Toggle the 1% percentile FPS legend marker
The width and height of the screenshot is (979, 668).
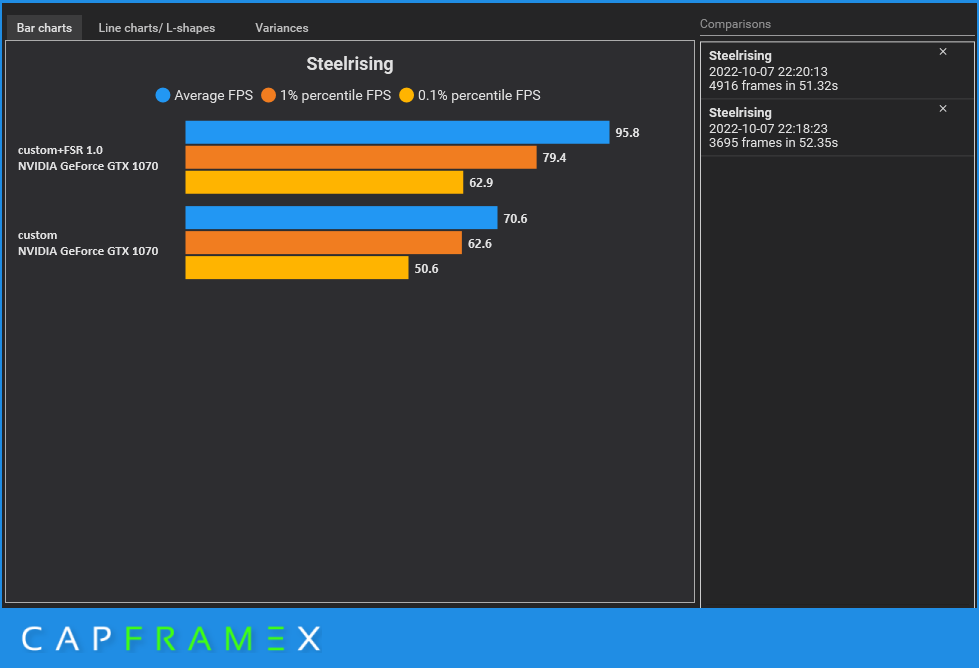268,96
